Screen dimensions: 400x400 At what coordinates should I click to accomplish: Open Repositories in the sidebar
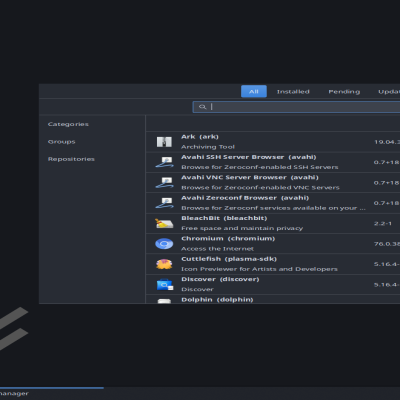(x=71, y=159)
